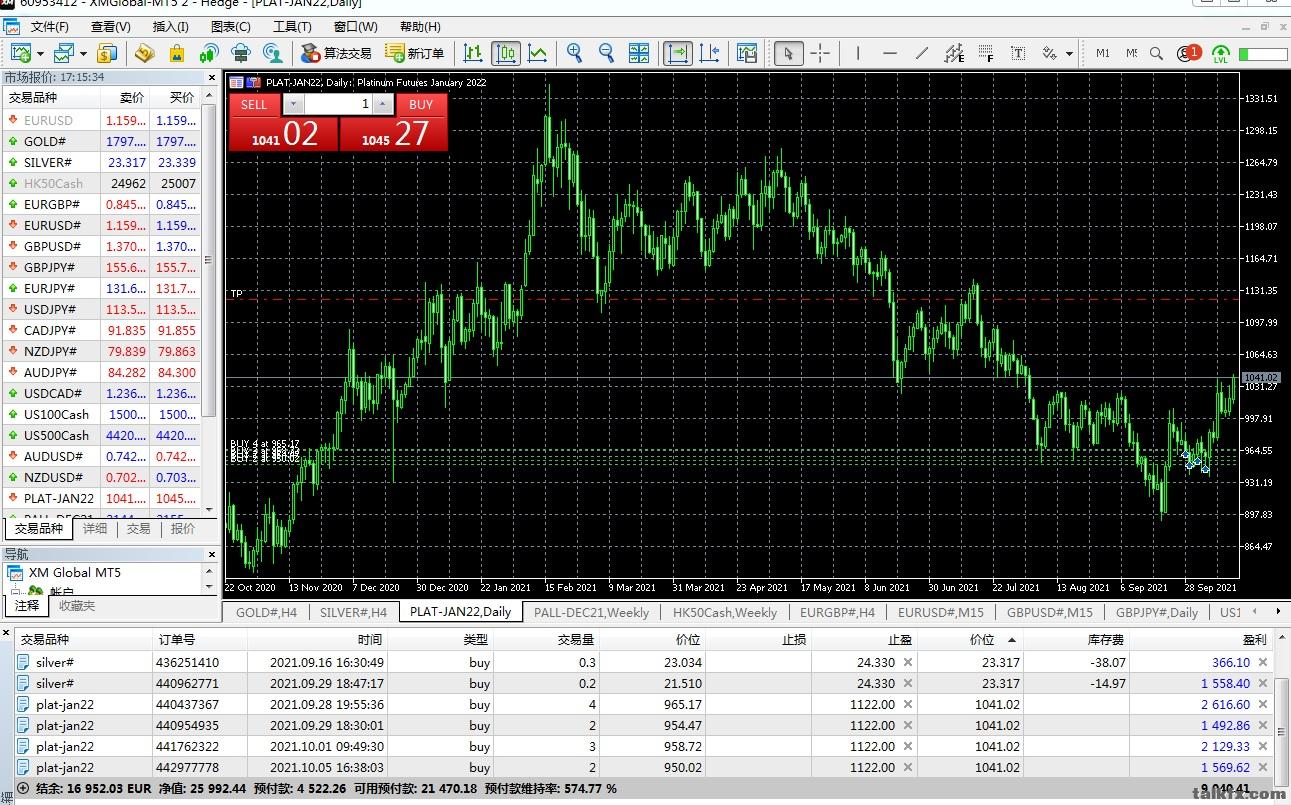Select the Fibonacci retracement tool
The height and width of the screenshot is (805, 1291).
pos(986,53)
